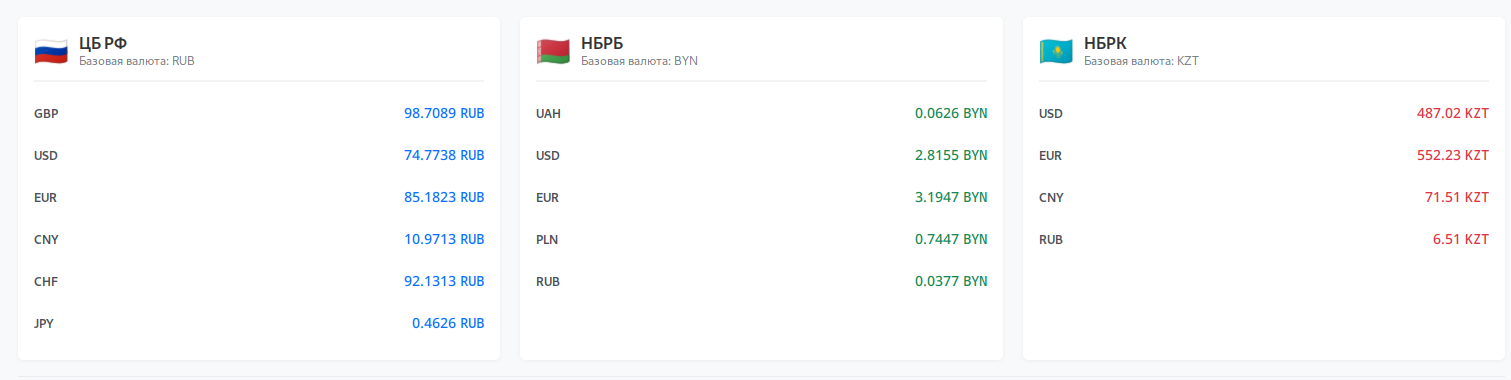1511x380 pixels.
Task: Click the Kazakhstan flag icon
Action: click(1056, 50)
